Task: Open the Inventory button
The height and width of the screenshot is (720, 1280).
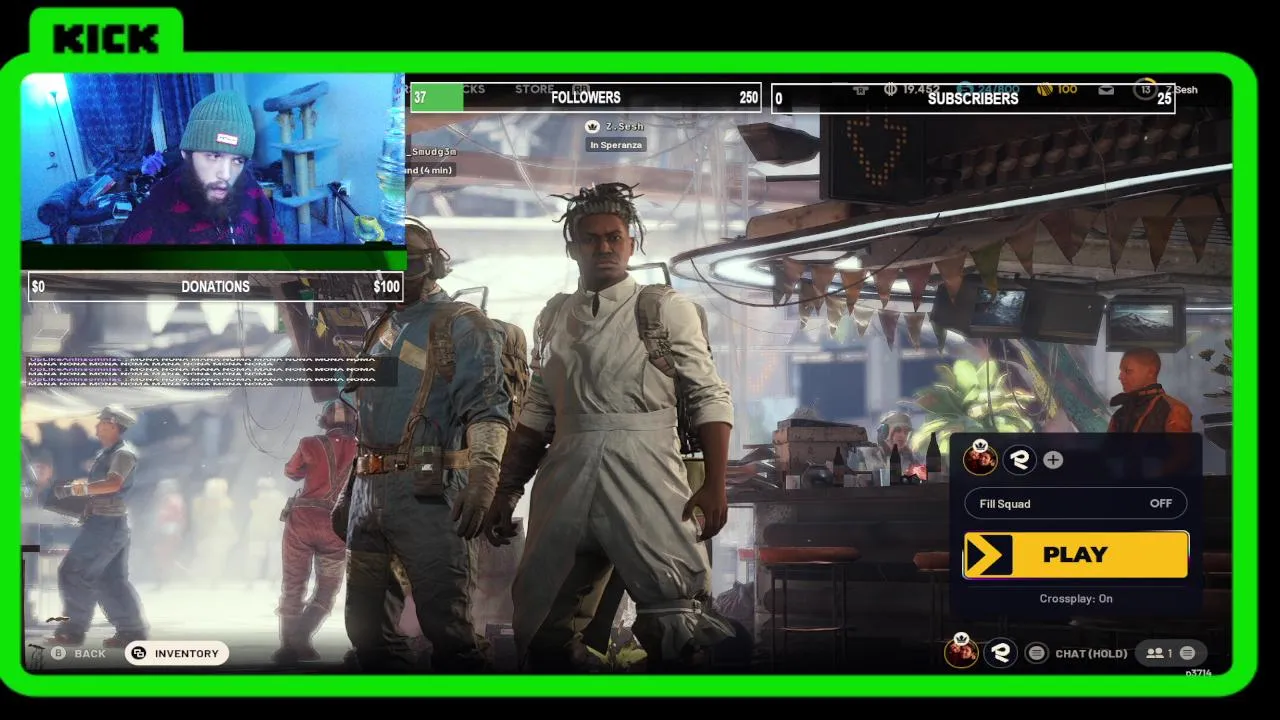Action: point(177,653)
